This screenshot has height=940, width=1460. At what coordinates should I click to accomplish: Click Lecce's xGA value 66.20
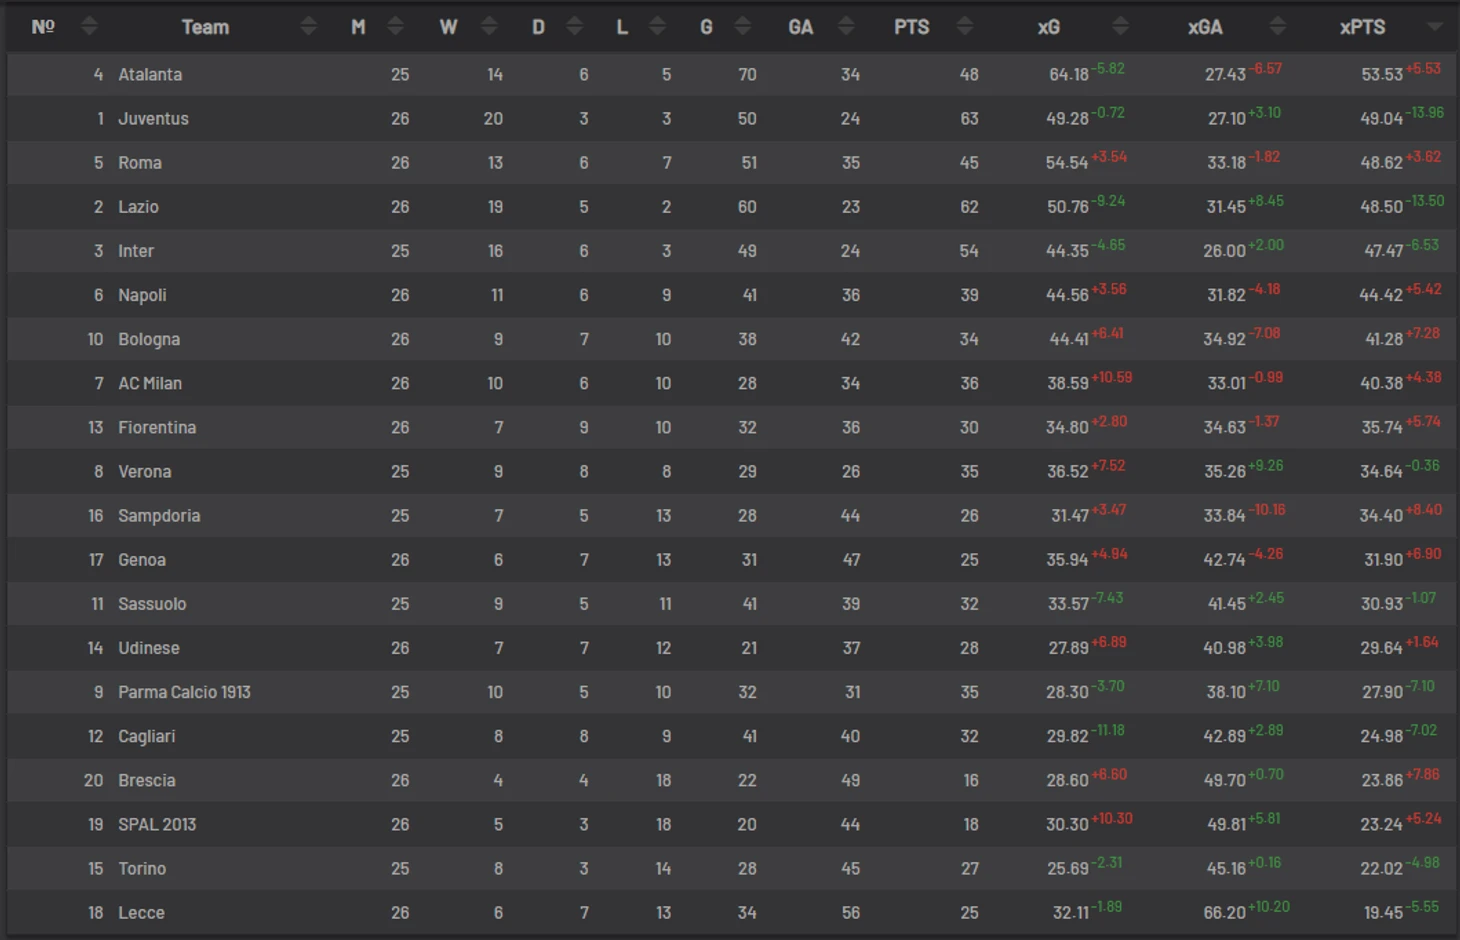(x=1224, y=913)
